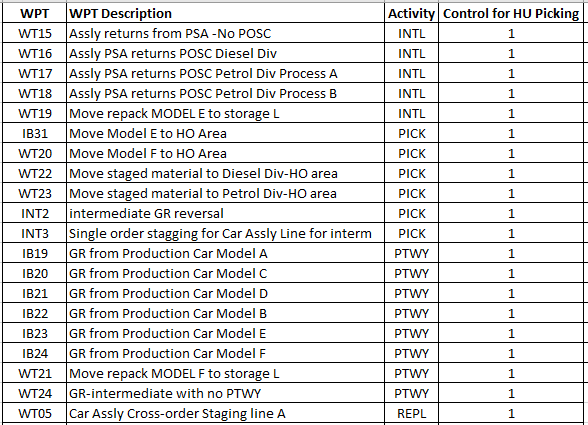Click Move repack MODEL F to storage L cell
The width and height of the screenshot is (588, 425).
coord(225,373)
